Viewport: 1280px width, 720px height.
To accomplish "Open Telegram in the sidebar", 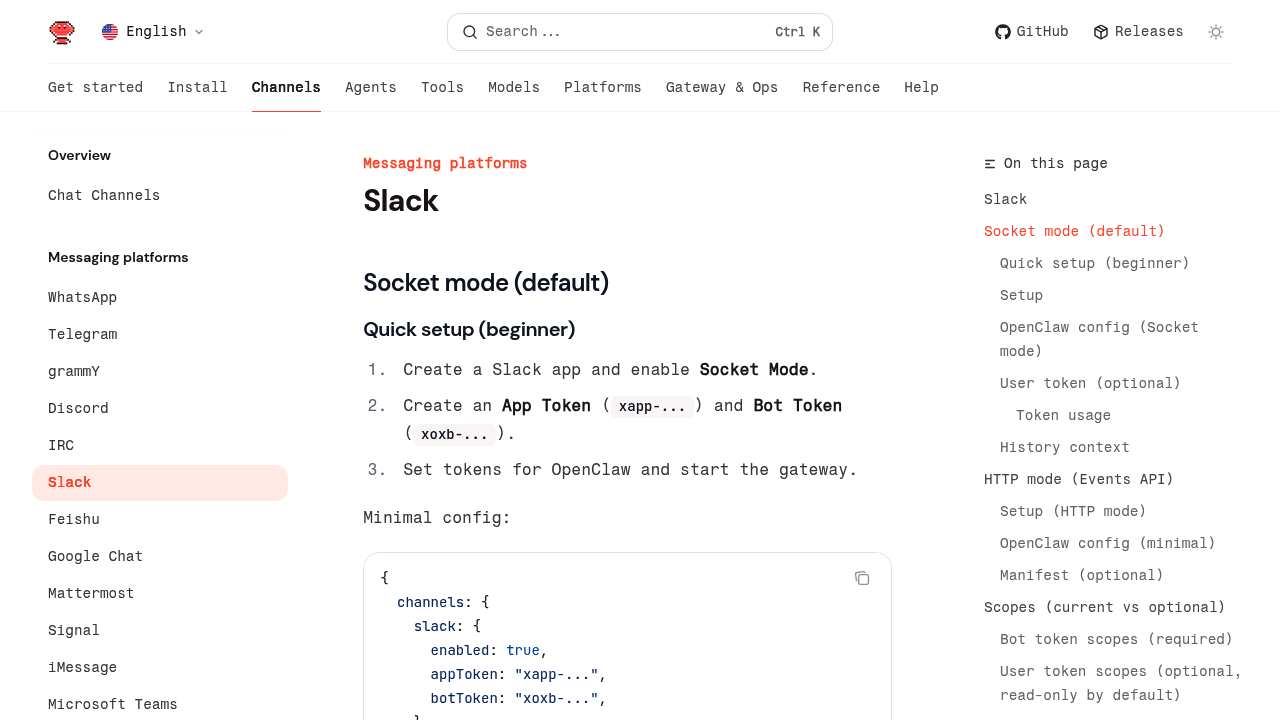I will click(82, 334).
